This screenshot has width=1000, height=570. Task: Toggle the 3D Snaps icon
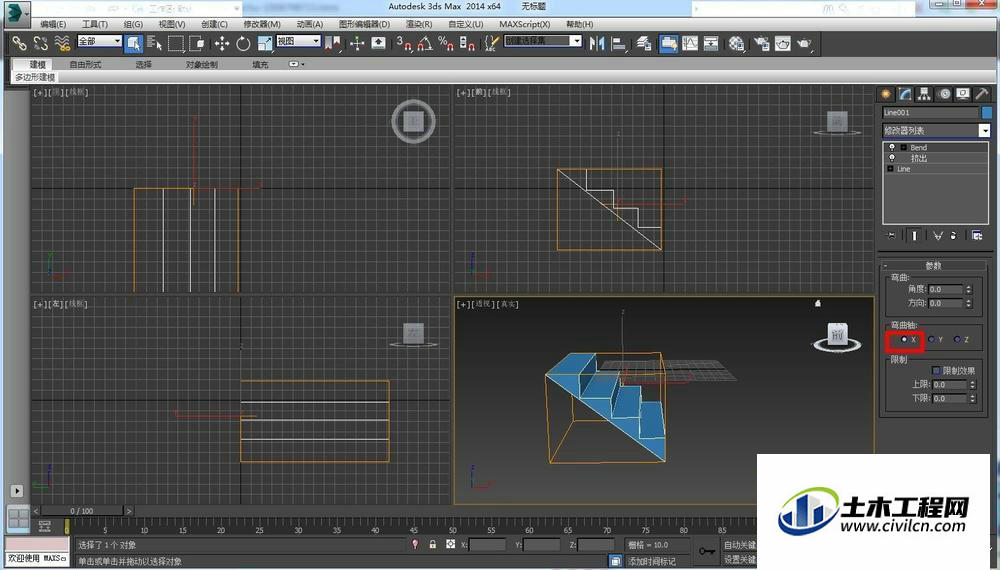tap(404, 43)
